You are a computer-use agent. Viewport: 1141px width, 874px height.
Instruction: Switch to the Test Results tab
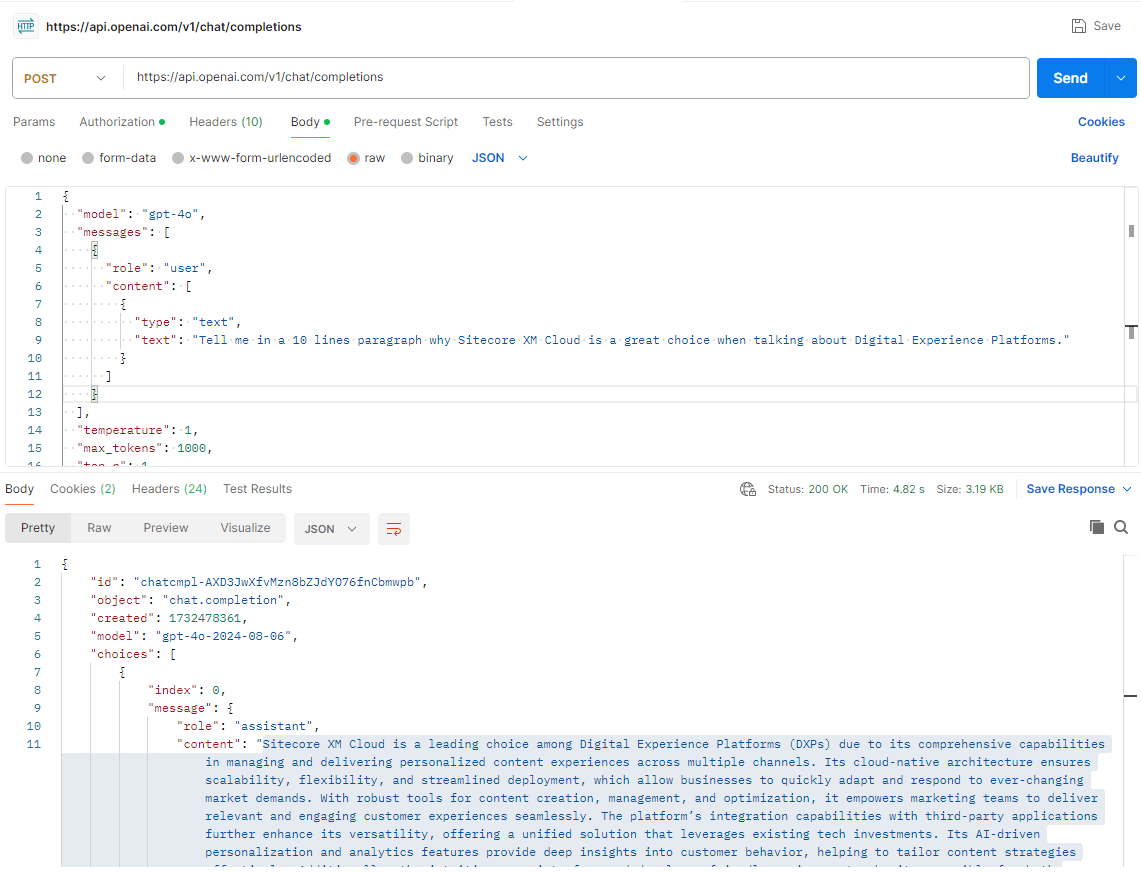(x=257, y=489)
